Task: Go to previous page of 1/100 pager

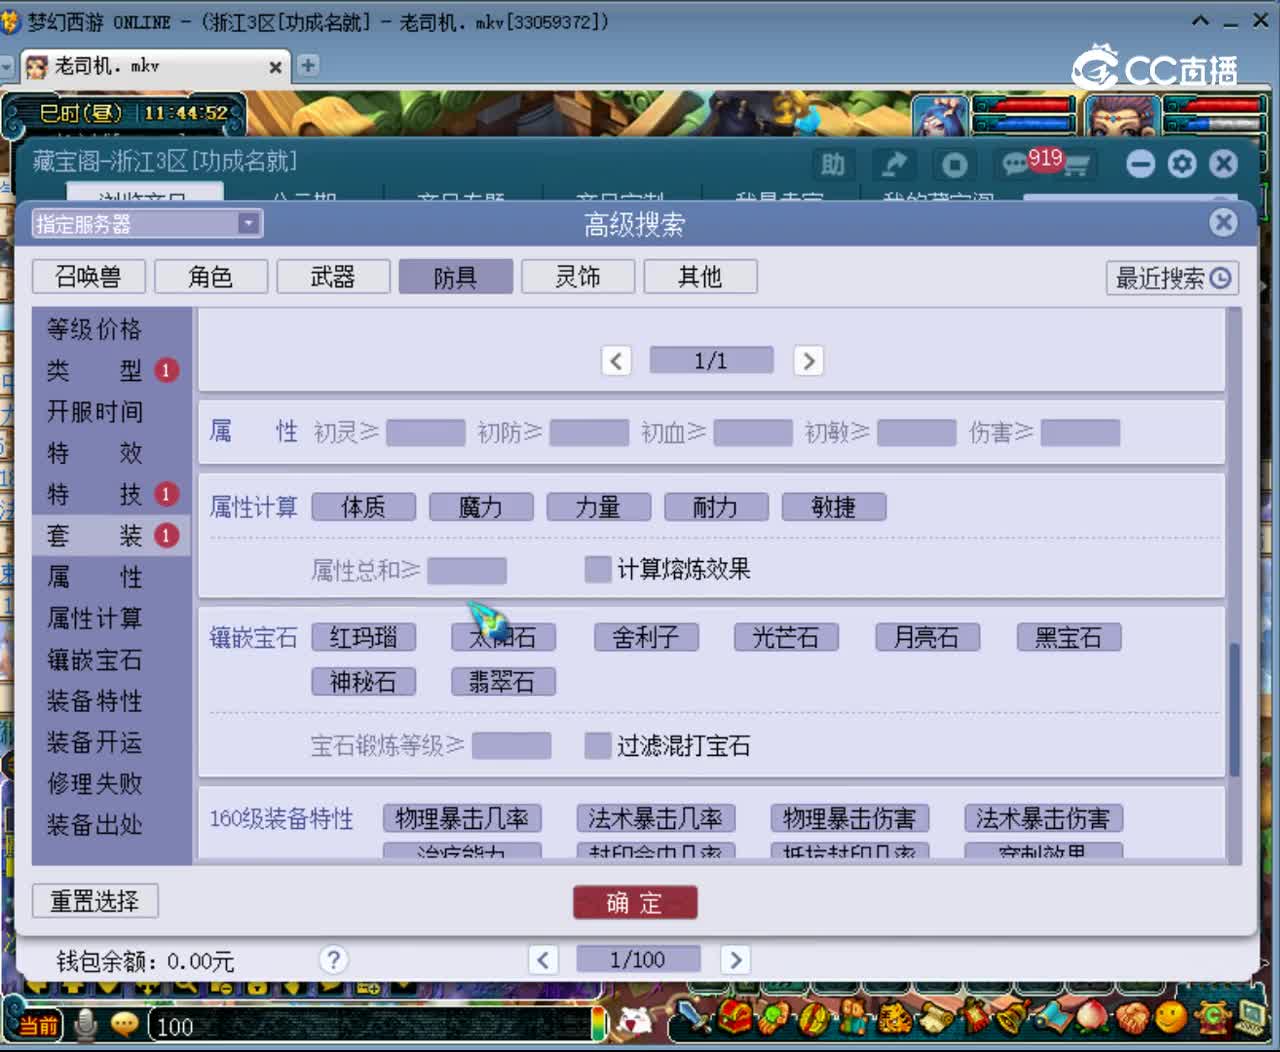Action: [543, 960]
